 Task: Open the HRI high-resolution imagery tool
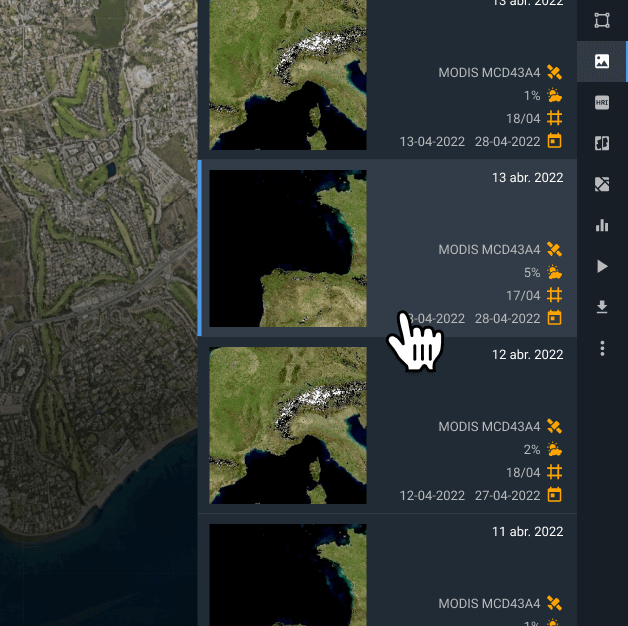pos(602,102)
